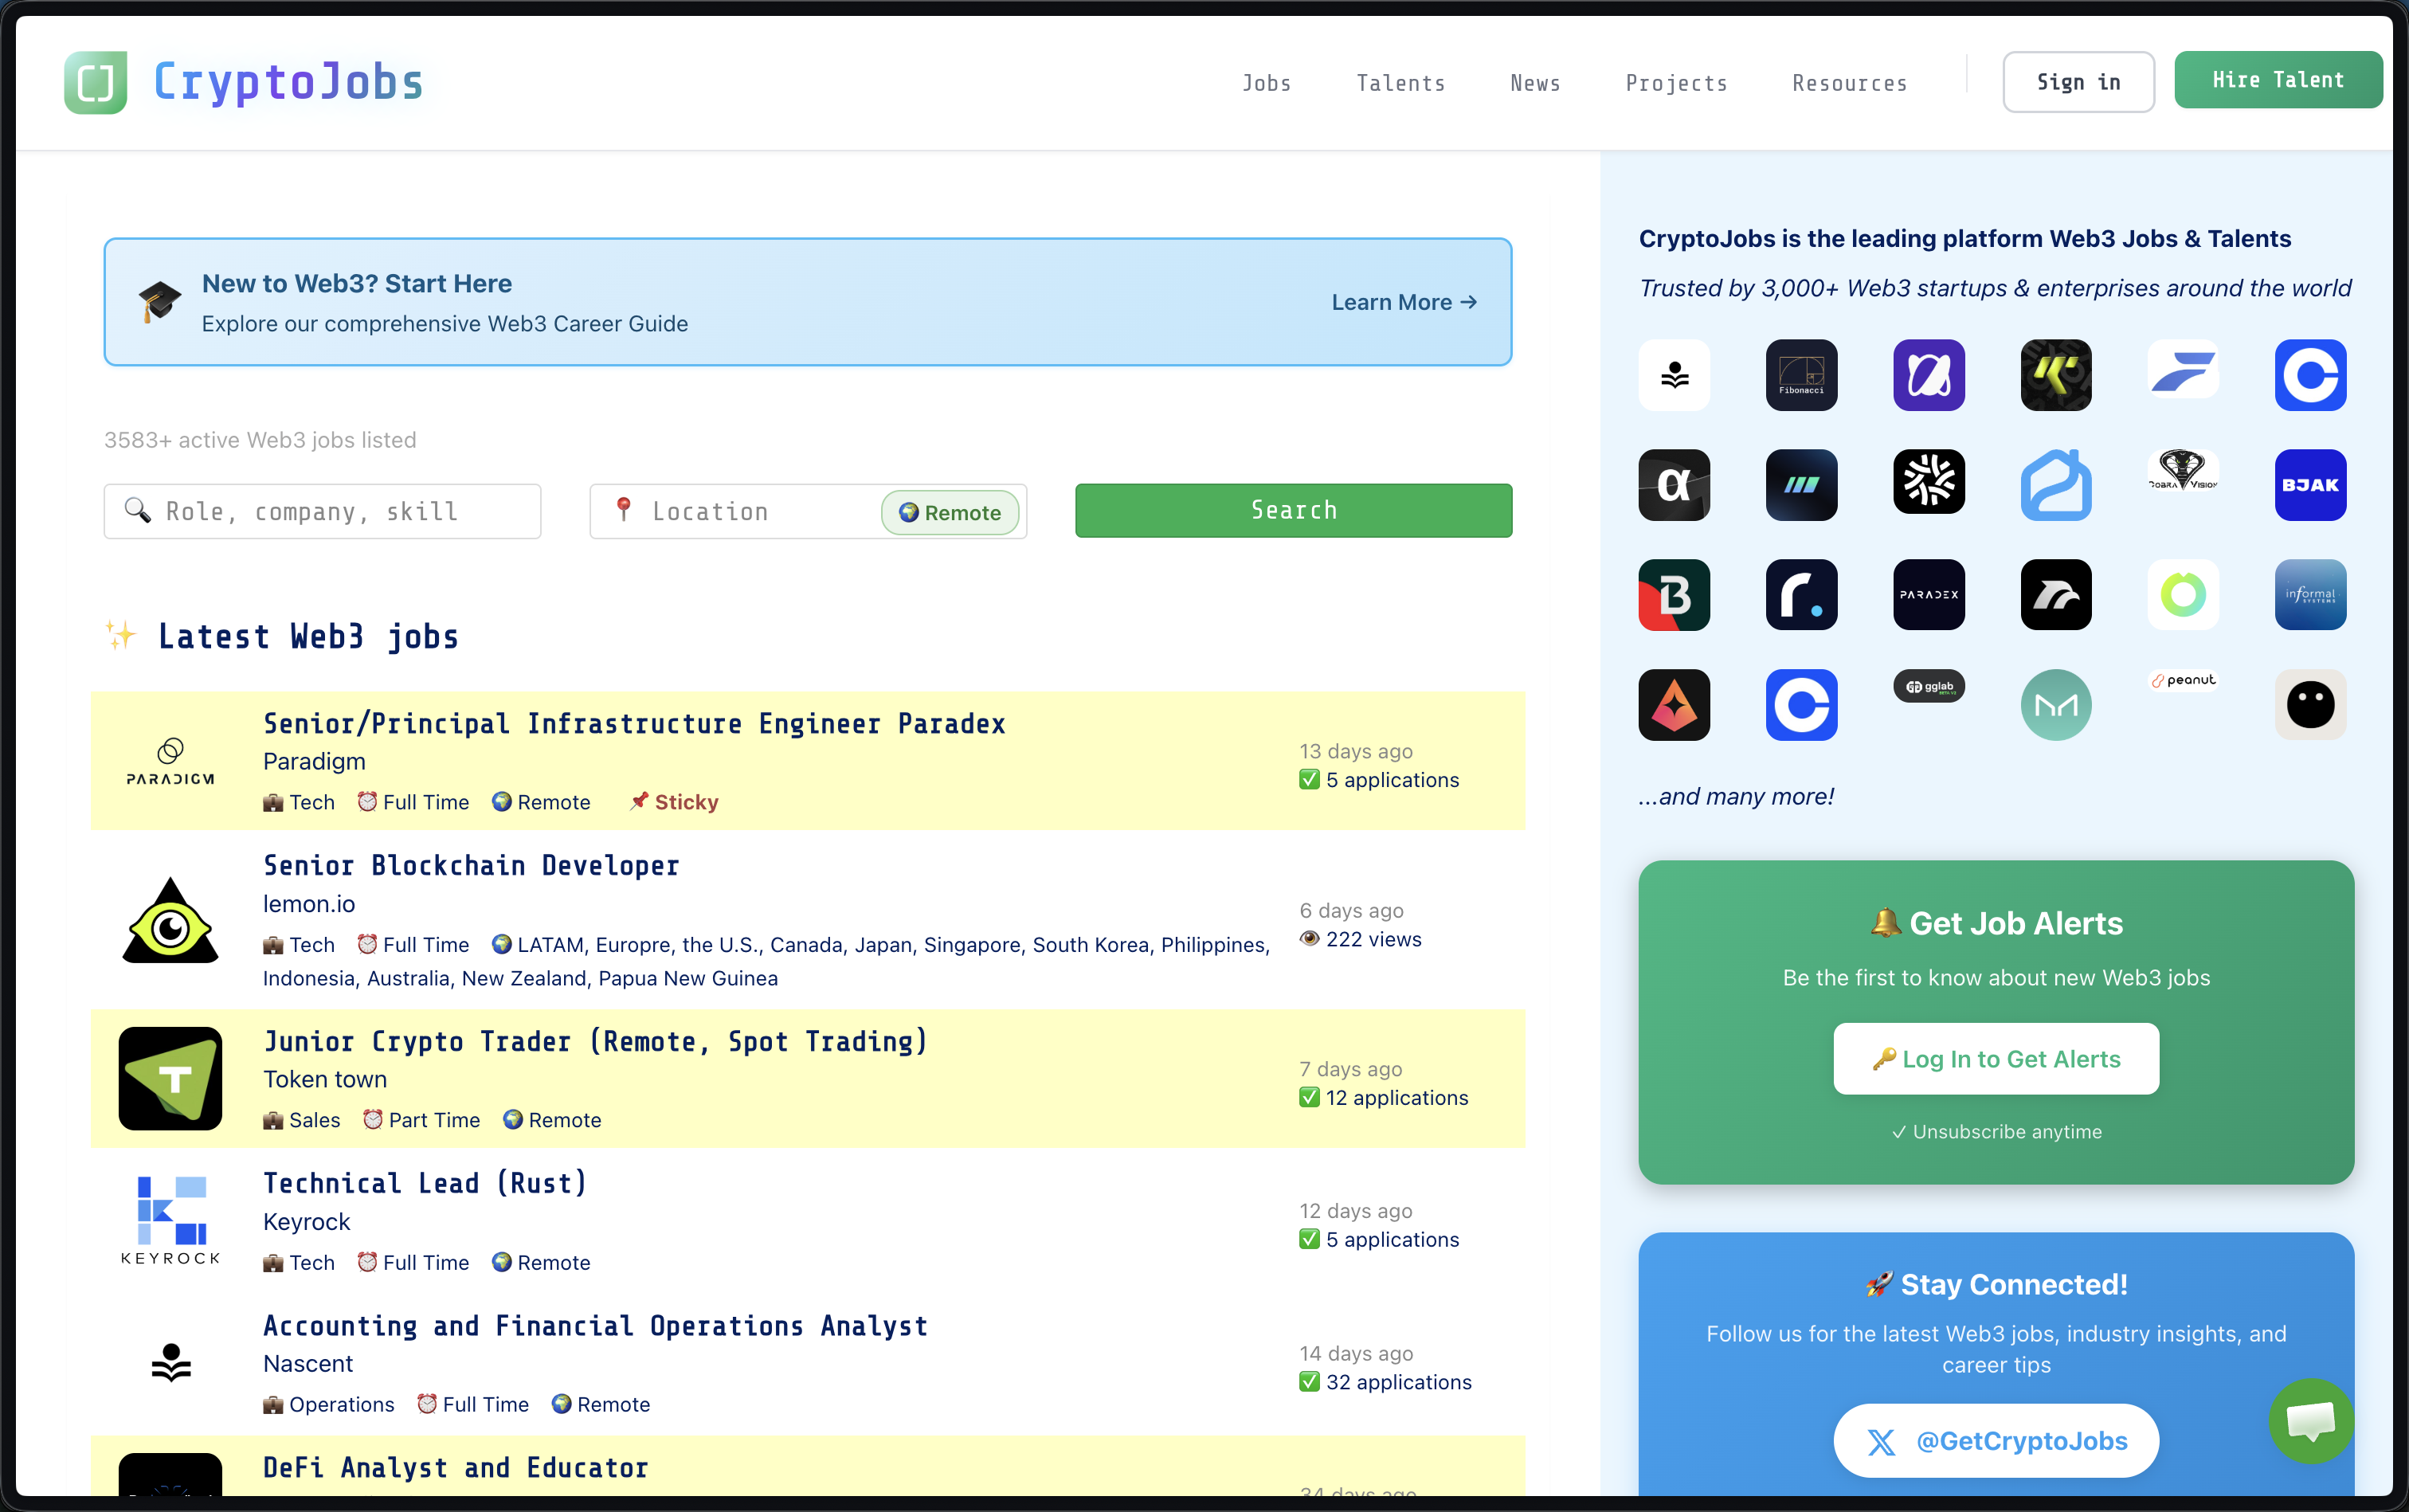
Task: Click the Coinbase logo in the first grid row
Action: (x=2310, y=375)
